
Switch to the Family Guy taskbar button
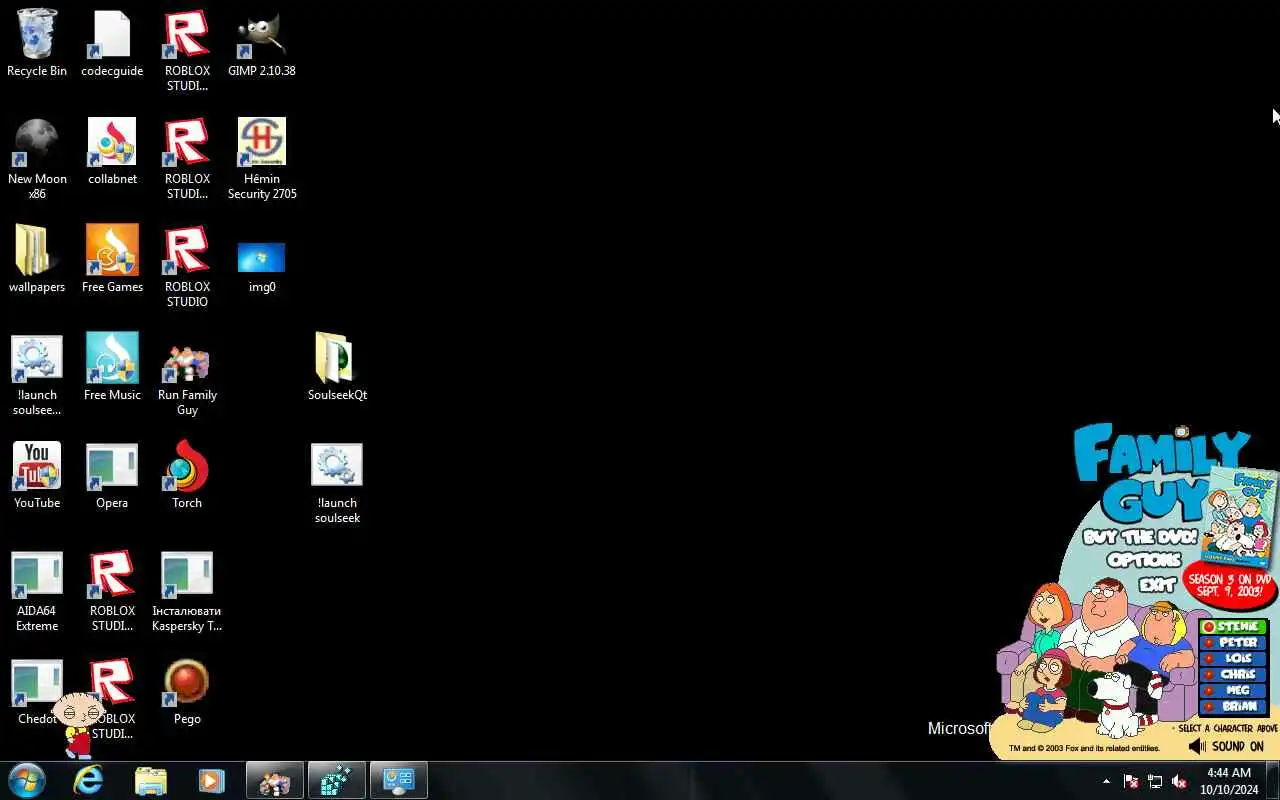pyautogui.click(x=274, y=780)
